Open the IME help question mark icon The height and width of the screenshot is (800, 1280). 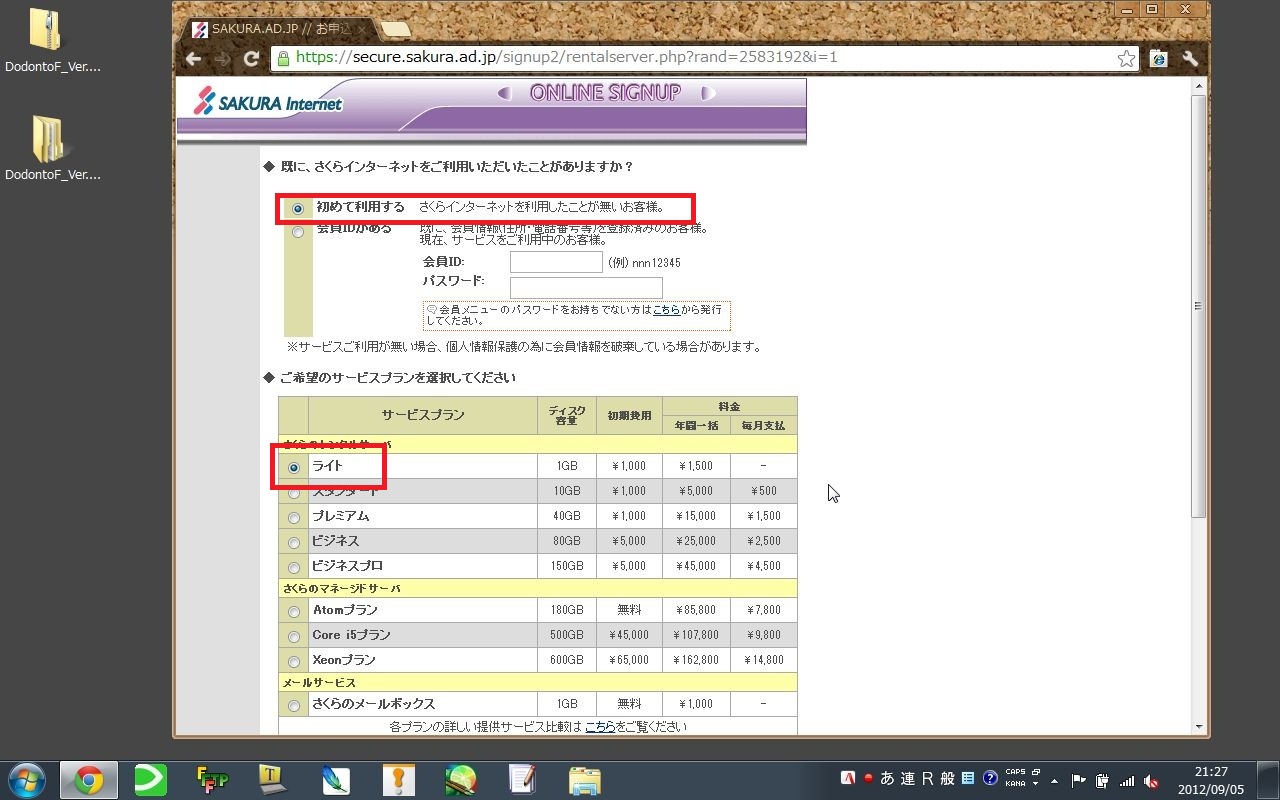(x=990, y=779)
